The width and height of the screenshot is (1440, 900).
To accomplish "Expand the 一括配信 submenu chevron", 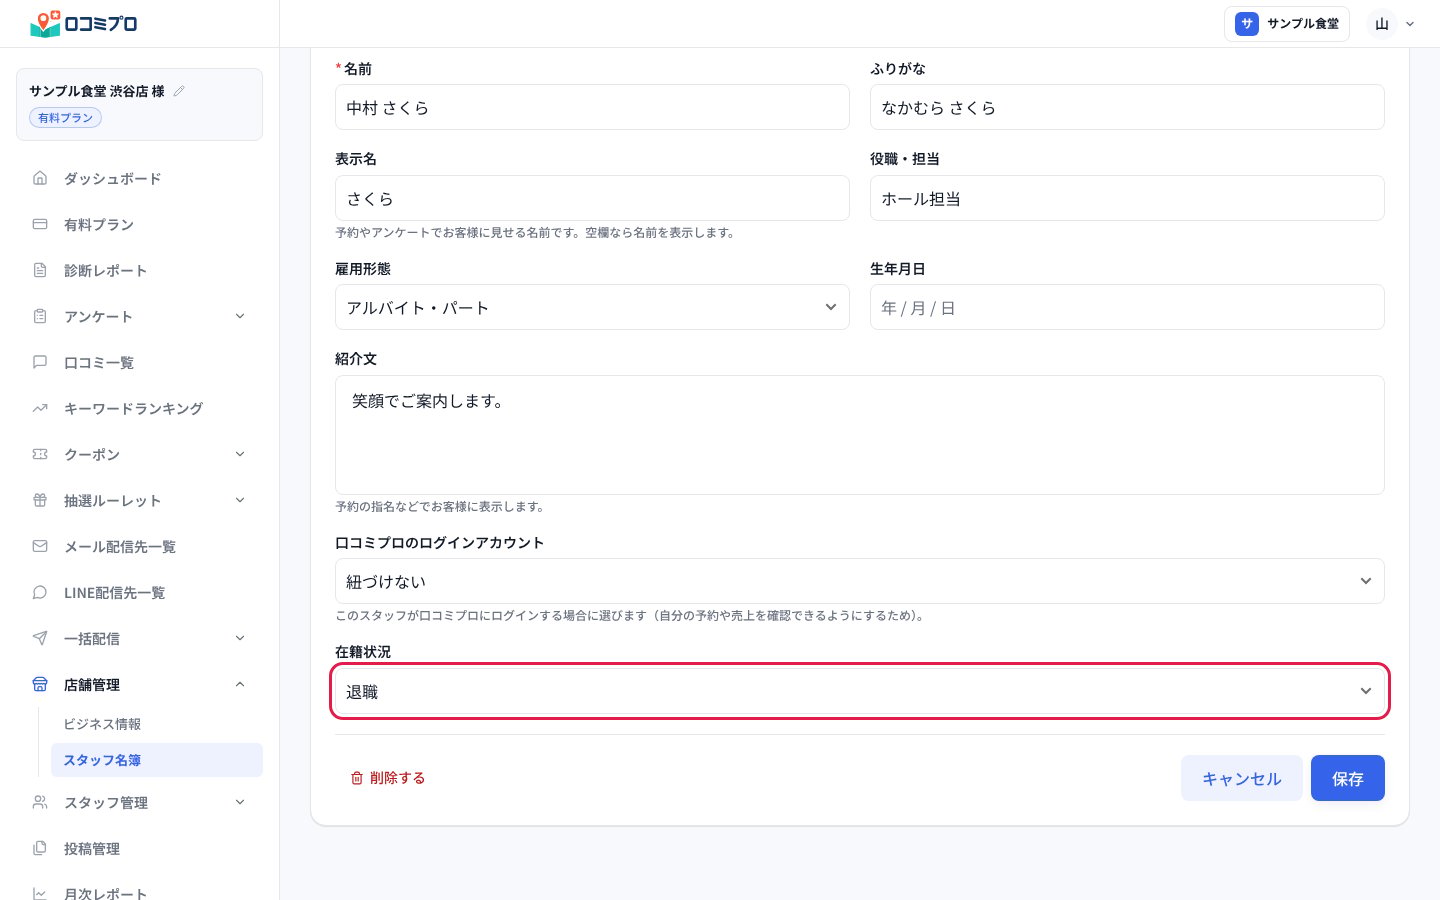I will 240,638.
